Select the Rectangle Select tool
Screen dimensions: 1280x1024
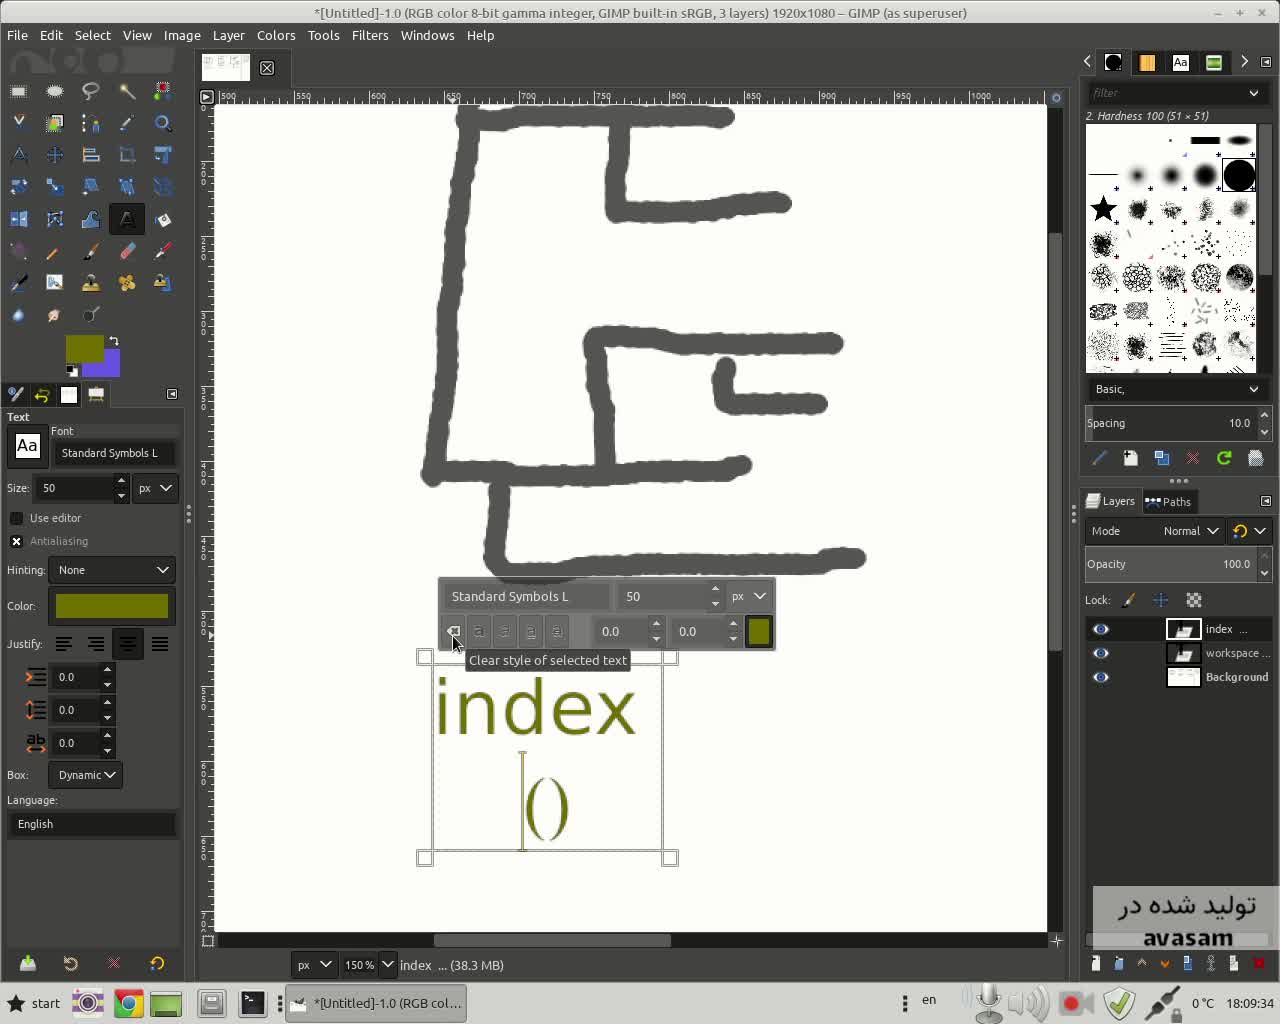click(19, 91)
